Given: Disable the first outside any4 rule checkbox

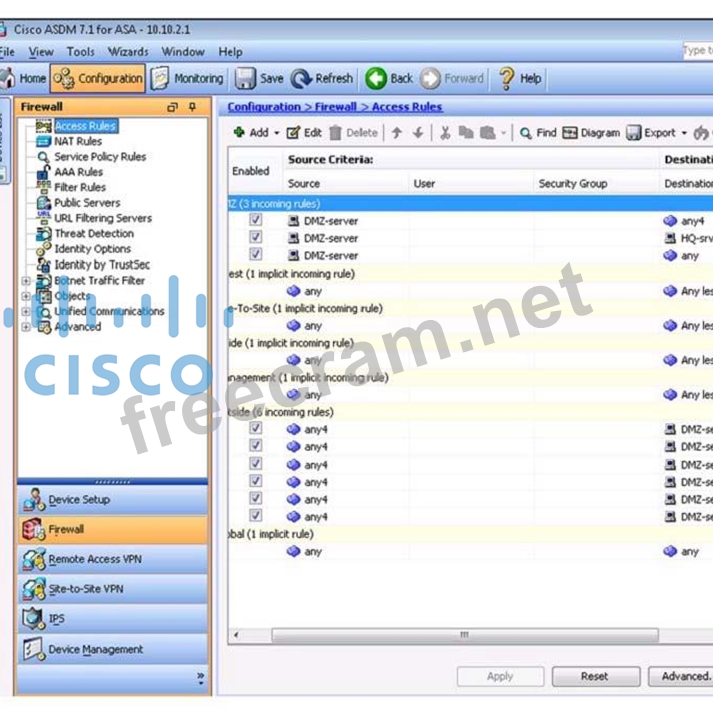Looking at the screenshot, I should 256,429.
